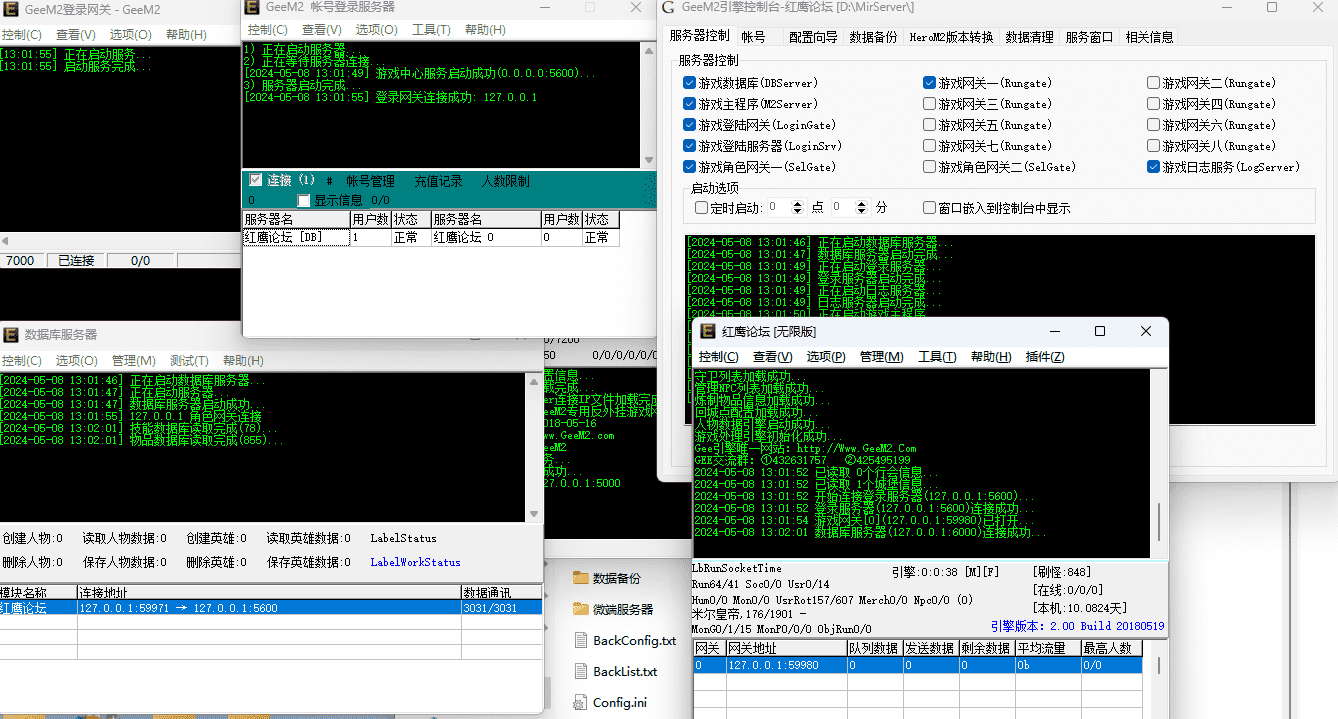Select the 数据备份 folder icon
Screen dimensions: 1338x719
580,578
